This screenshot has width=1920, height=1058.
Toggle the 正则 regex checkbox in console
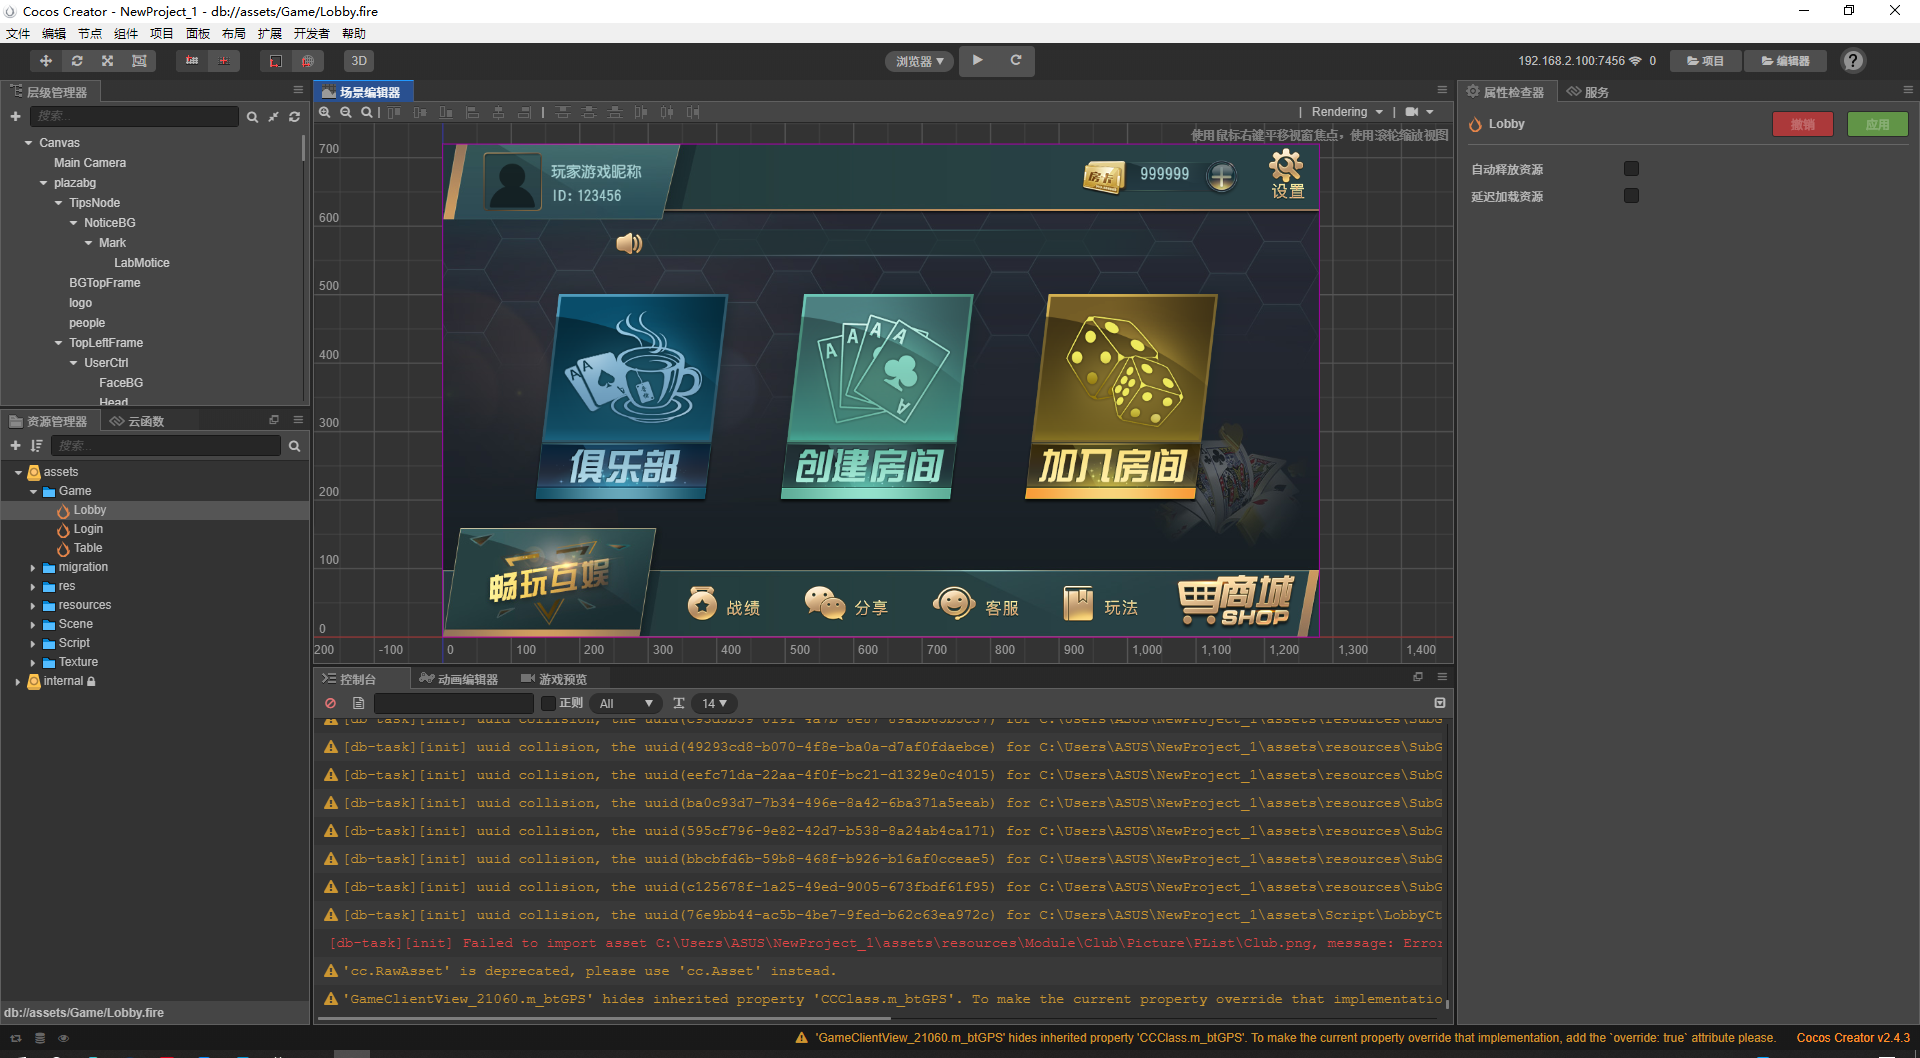point(548,703)
